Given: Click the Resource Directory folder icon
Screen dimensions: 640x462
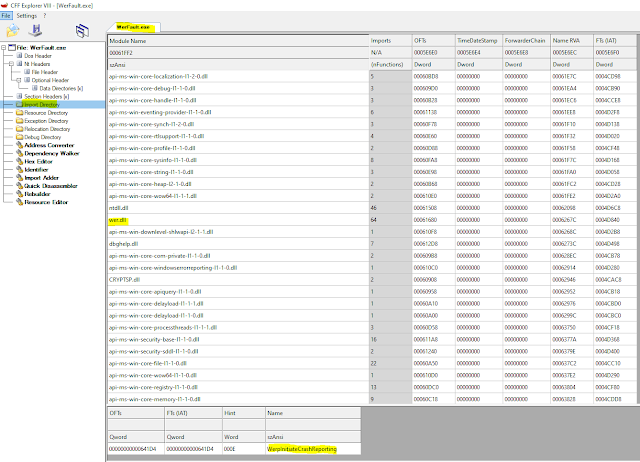Looking at the screenshot, I should (19, 113).
